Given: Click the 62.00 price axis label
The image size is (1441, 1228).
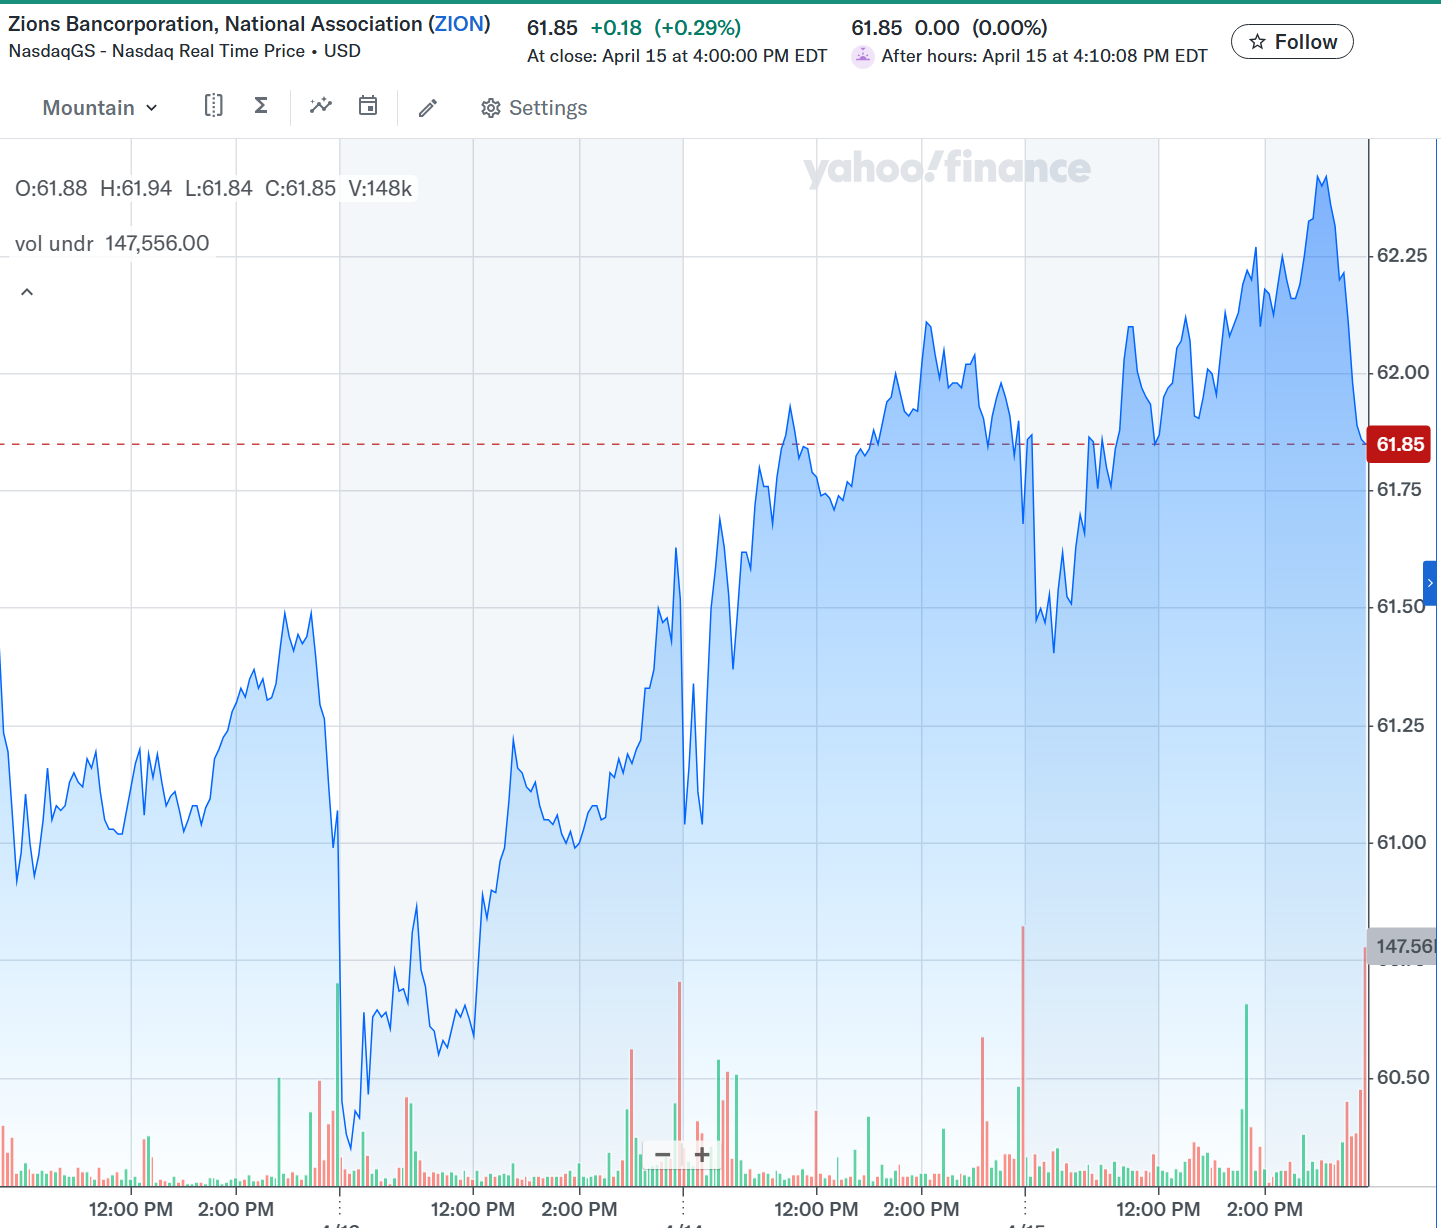Looking at the screenshot, I should tap(1403, 372).
